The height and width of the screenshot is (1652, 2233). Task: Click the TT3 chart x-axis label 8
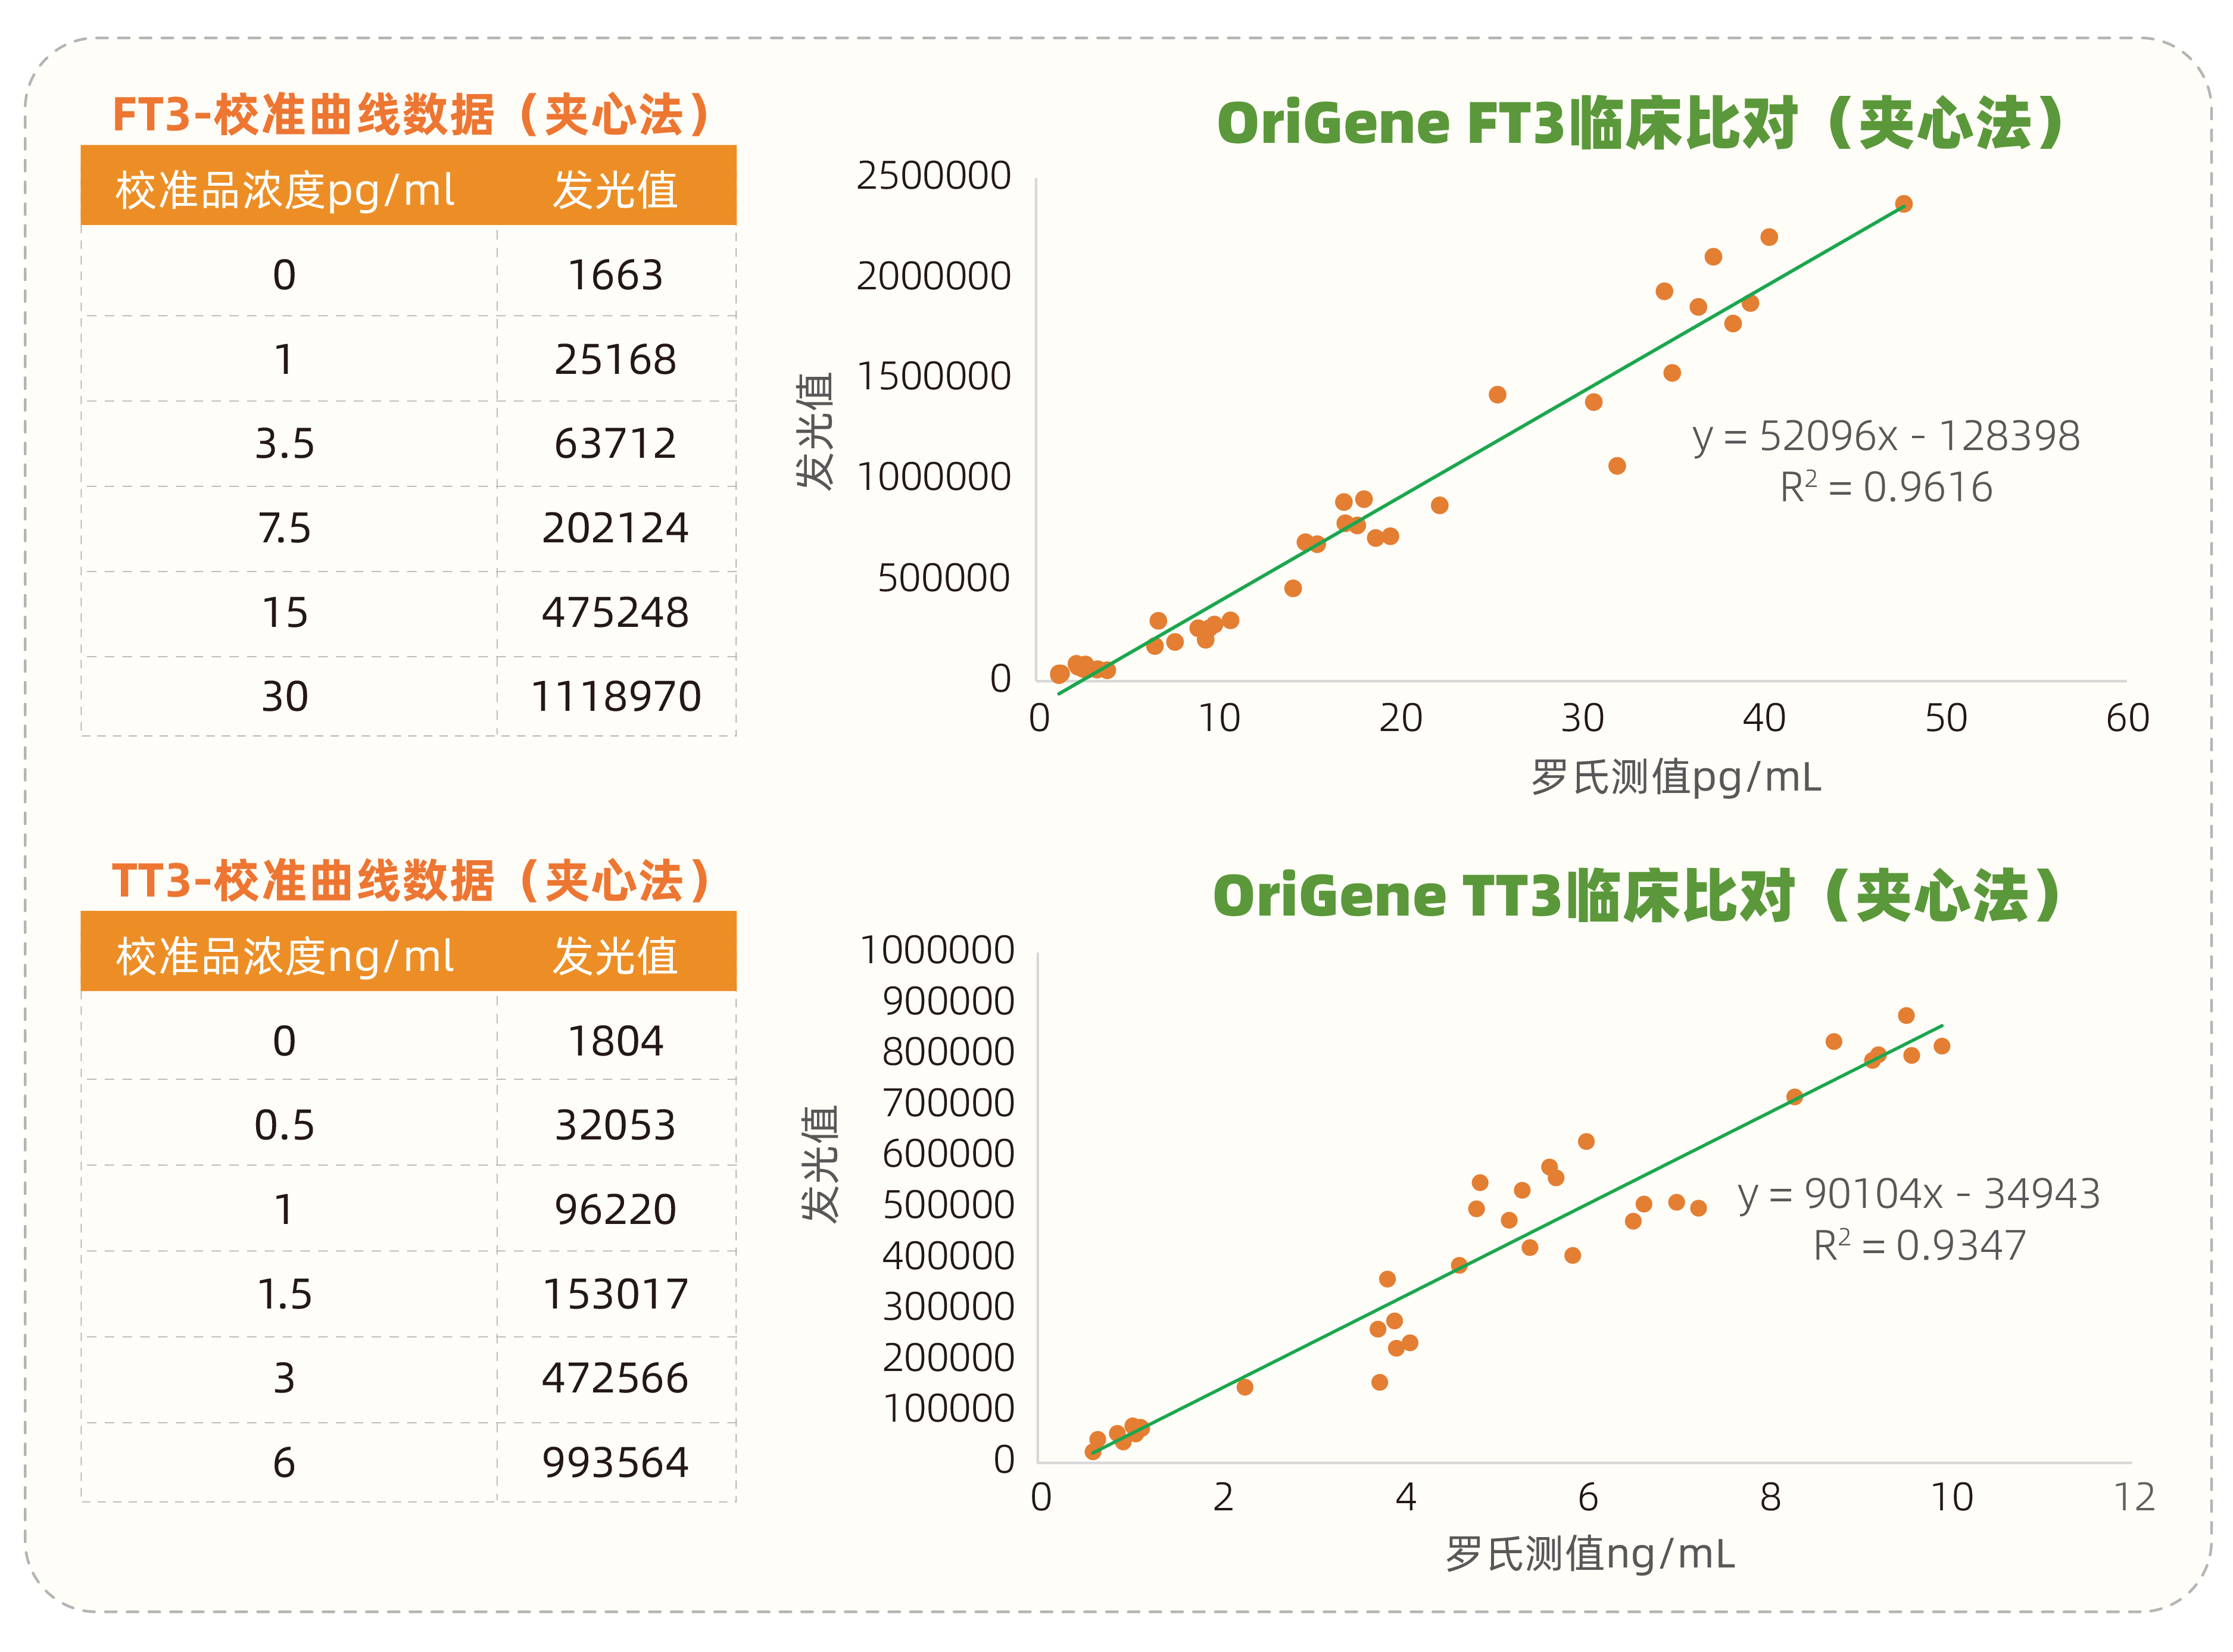click(x=1770, y=1497)
